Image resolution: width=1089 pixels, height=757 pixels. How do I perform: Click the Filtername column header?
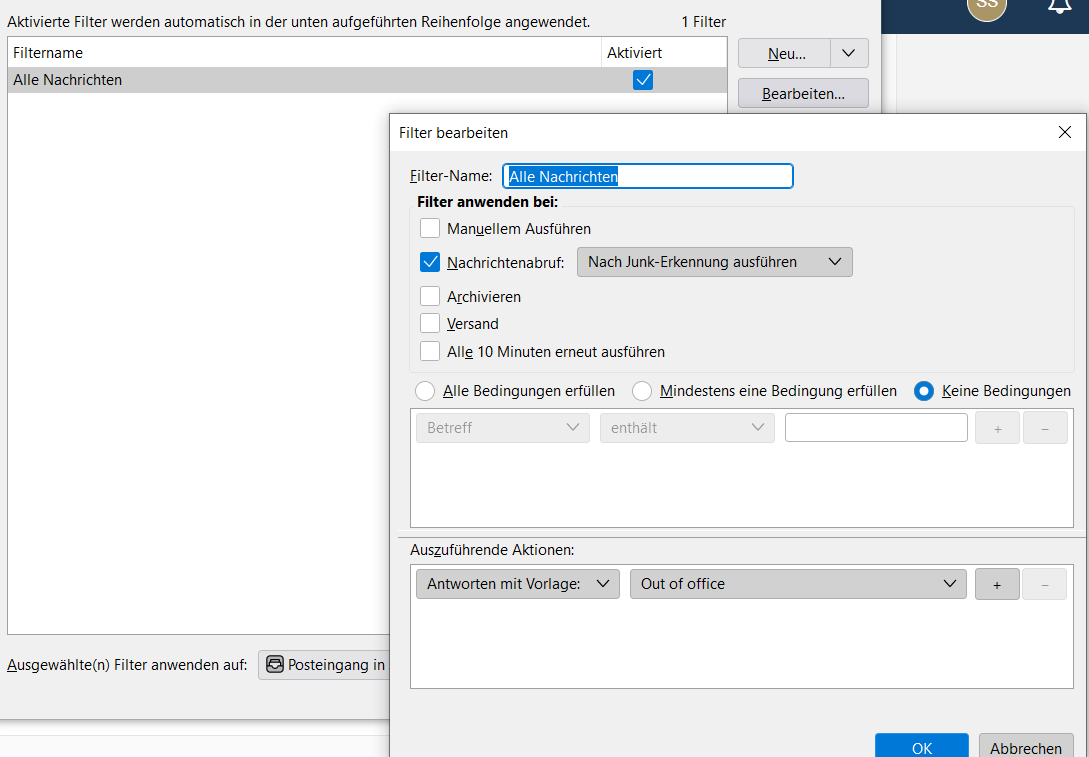click(304, 53)
